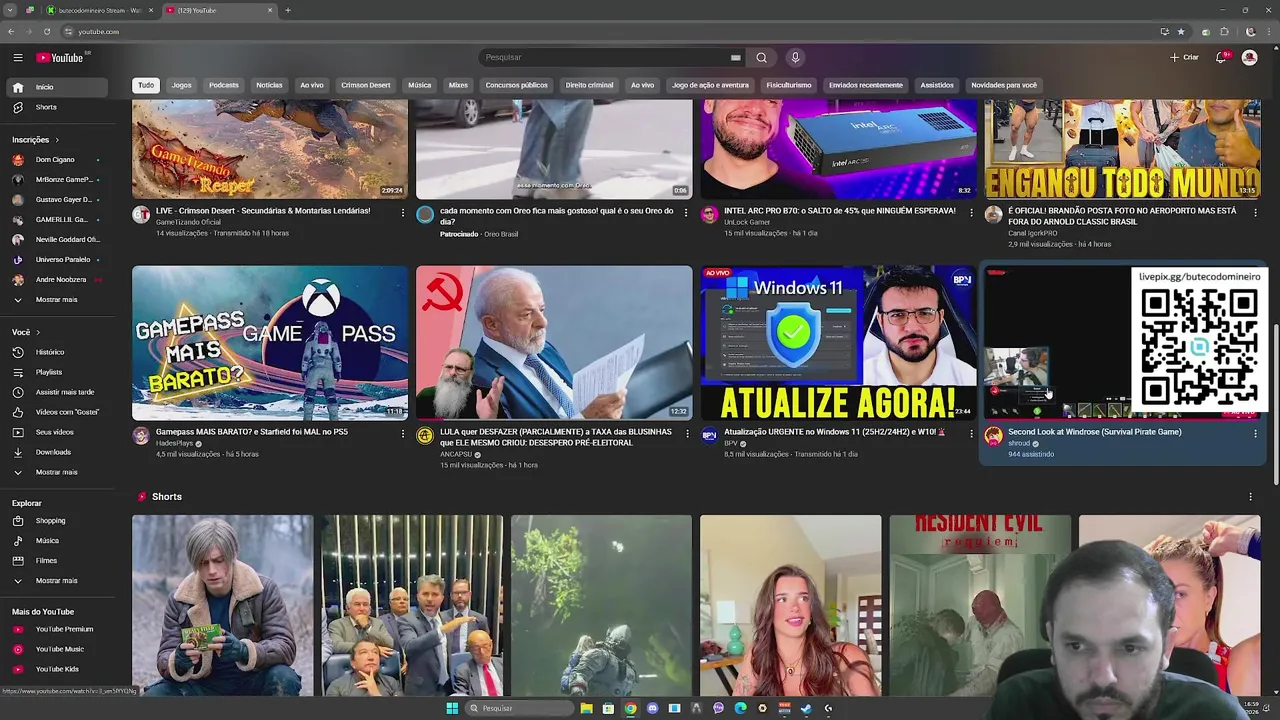Select the Notícias filter chip

[269, 85]
